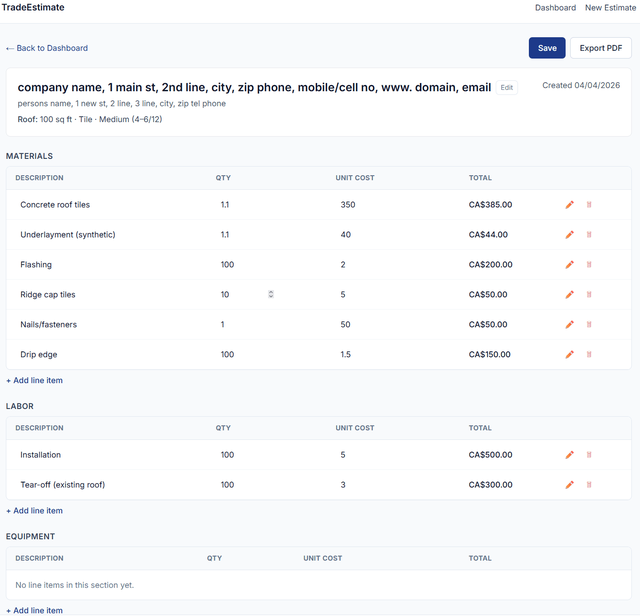
Task: Click Ridge cap tiles quantity field
Action: pos(247,294)
